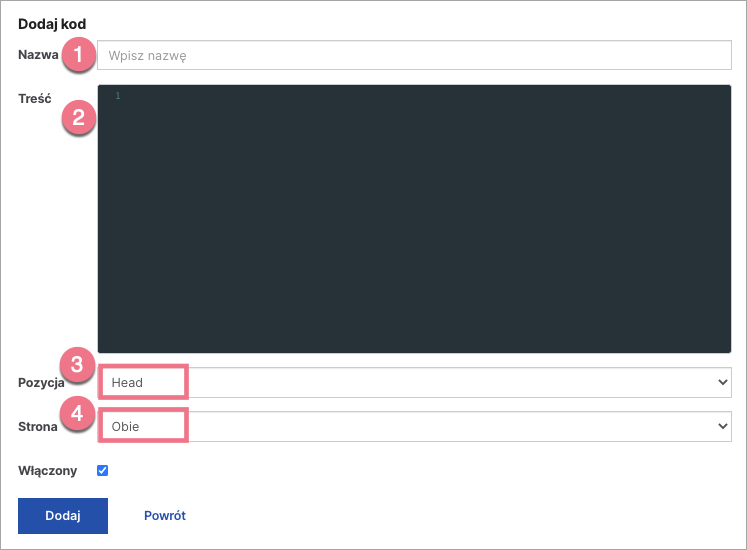
Task: Follow the Powrót link
Action: [x=165, y=516]
